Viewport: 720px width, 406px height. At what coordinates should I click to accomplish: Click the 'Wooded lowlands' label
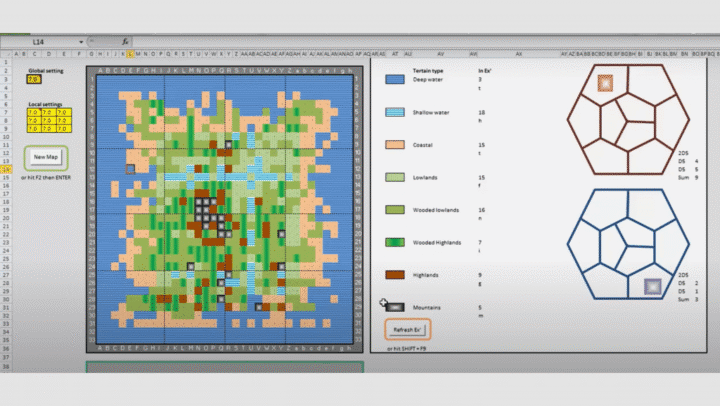[436, 210]
